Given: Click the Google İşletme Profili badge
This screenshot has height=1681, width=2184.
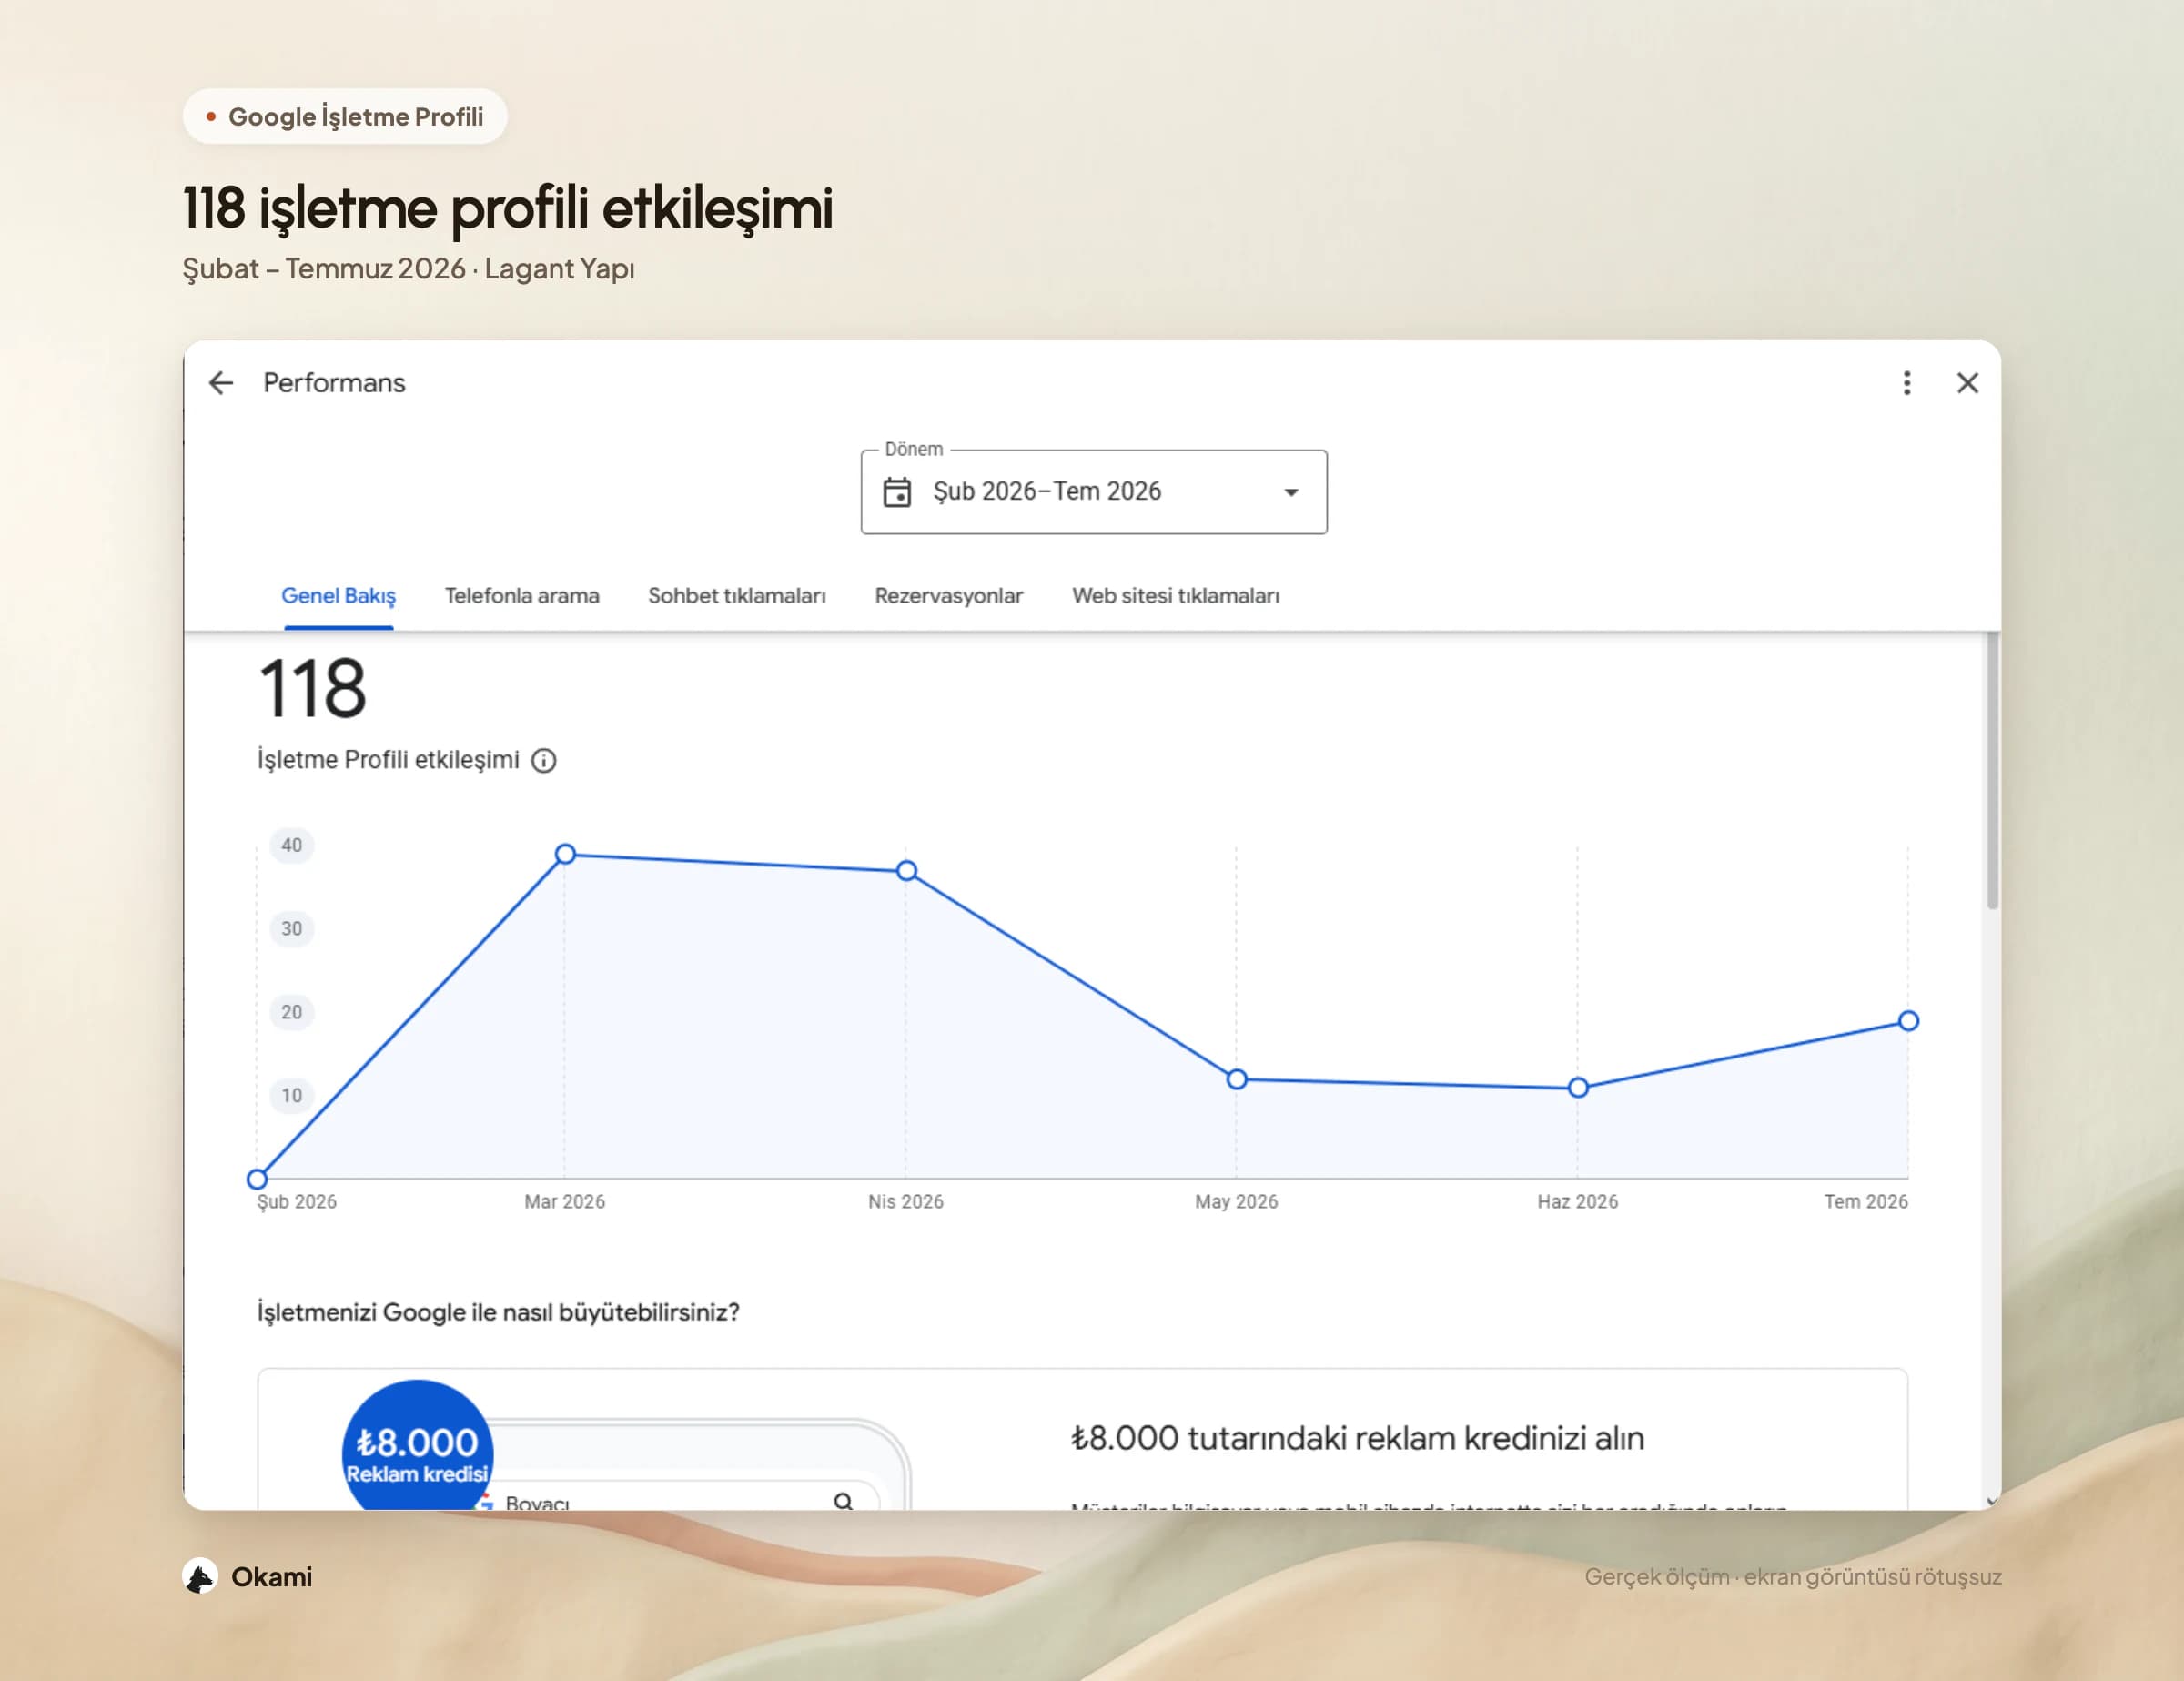Looking at the screenshot, I should [x=345, y=117].
